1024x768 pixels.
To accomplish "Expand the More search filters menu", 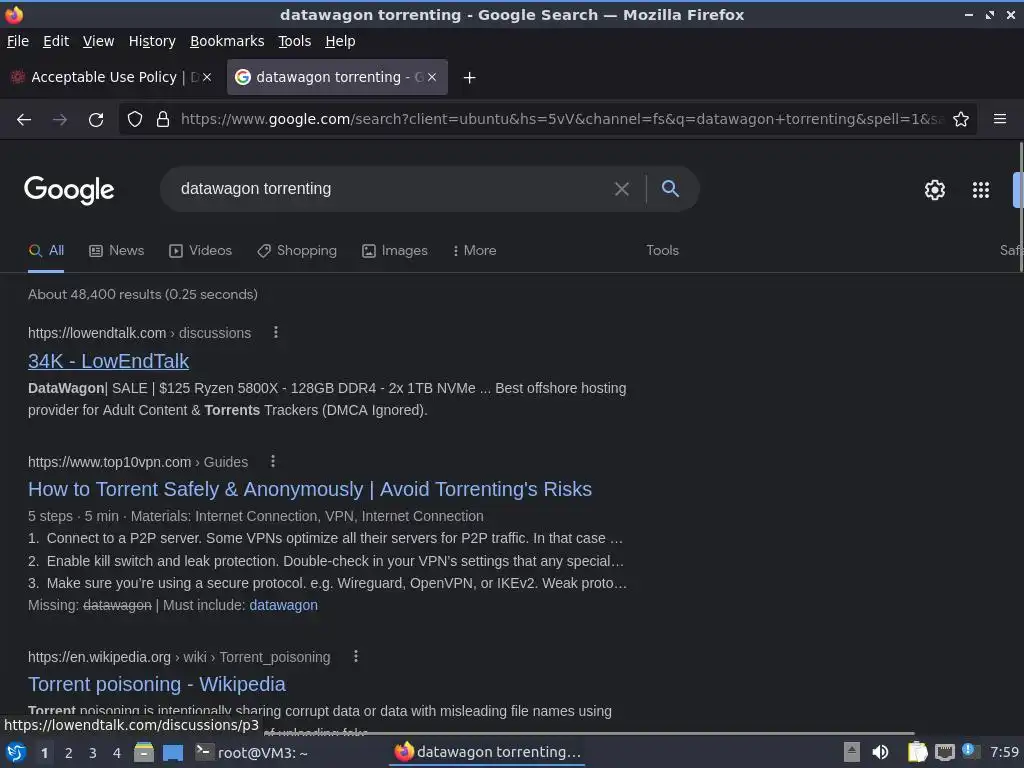I will click(x=474, y=251).
